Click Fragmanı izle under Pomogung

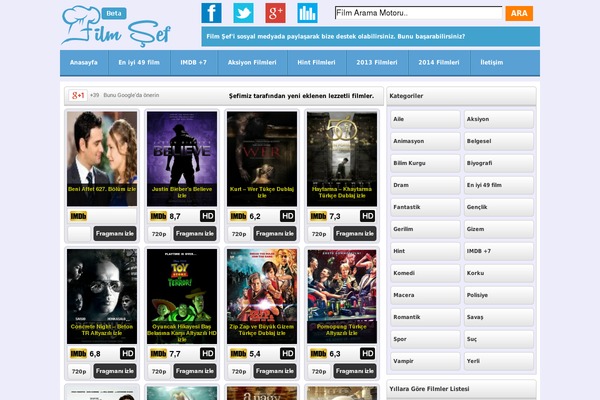point(355,371)
